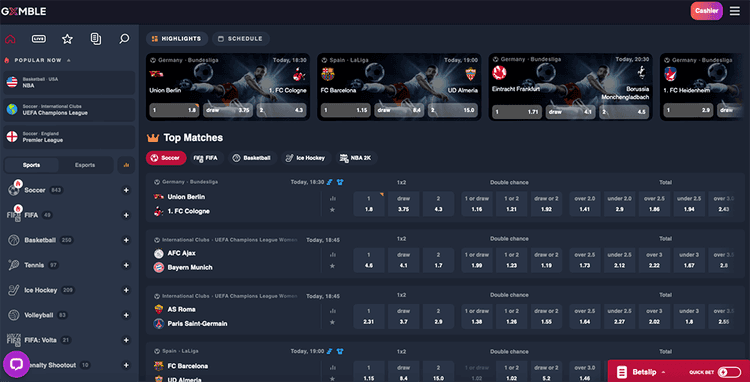Toggle the Quick Bet switch
The width and height of the screenshot is (750, 382).
729,372
